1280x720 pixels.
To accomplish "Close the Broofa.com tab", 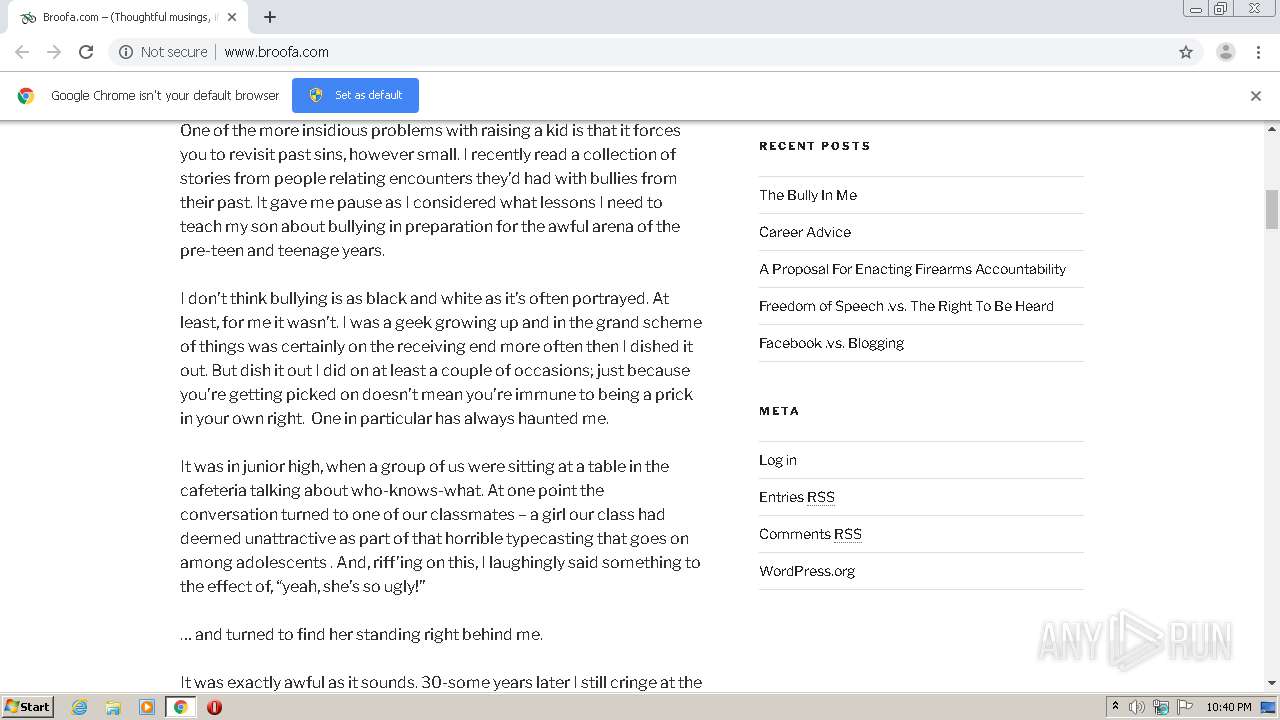I will click(232, 17).
